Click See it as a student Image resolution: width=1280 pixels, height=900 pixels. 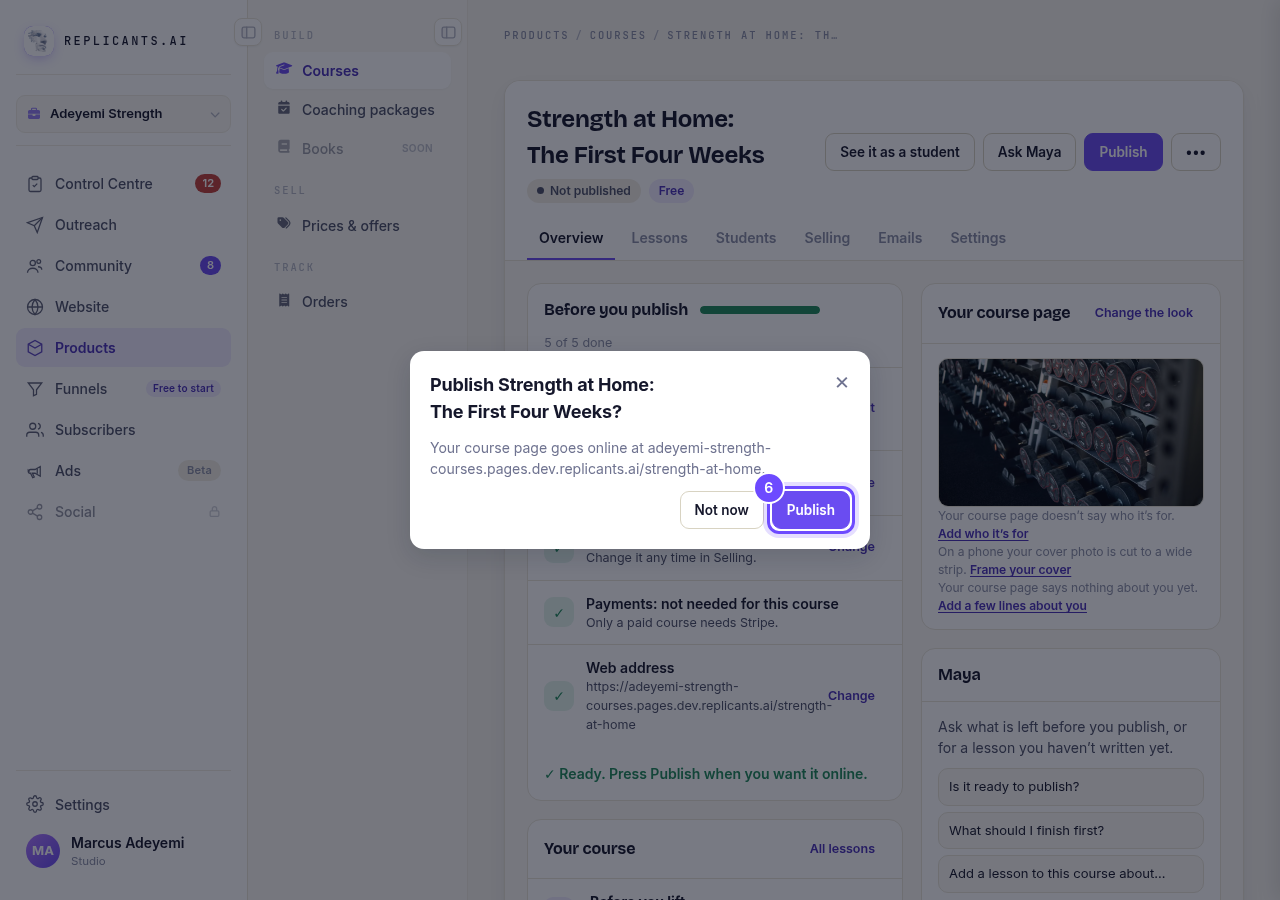pyautogui.click(x=900, y=152)
